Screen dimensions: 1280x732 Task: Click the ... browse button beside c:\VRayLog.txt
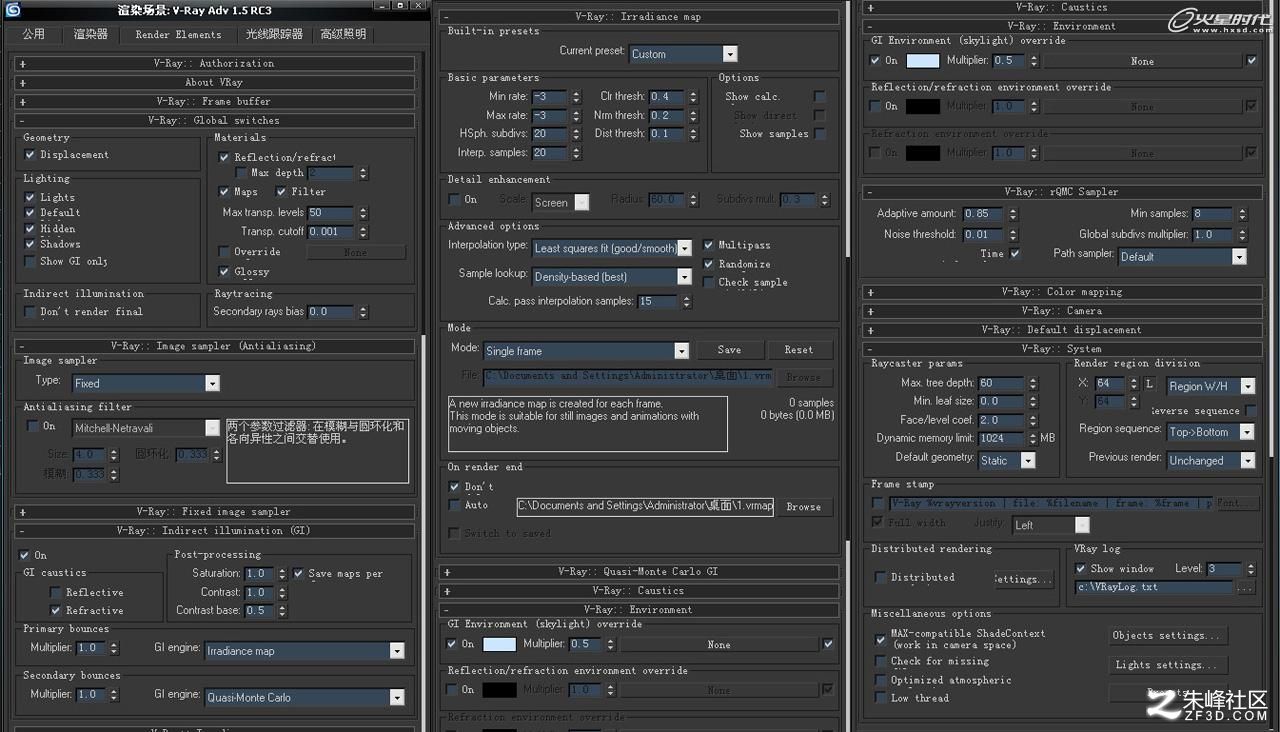click(1245, 588)
